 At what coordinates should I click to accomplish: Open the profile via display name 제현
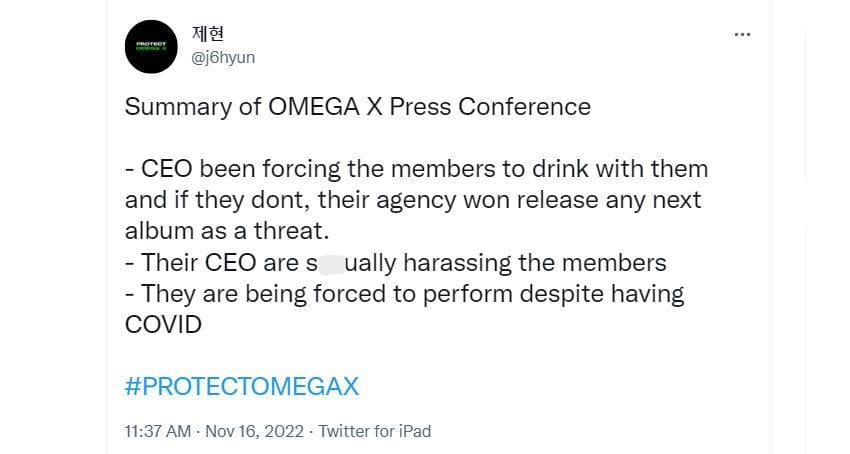(x=207, y=33)
